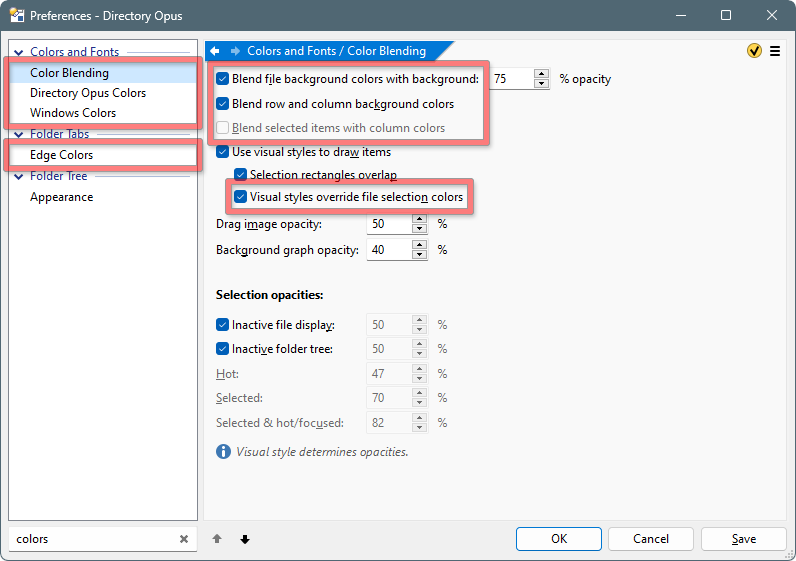Increase Hot opacity spinner

click(x=419, y=369)
